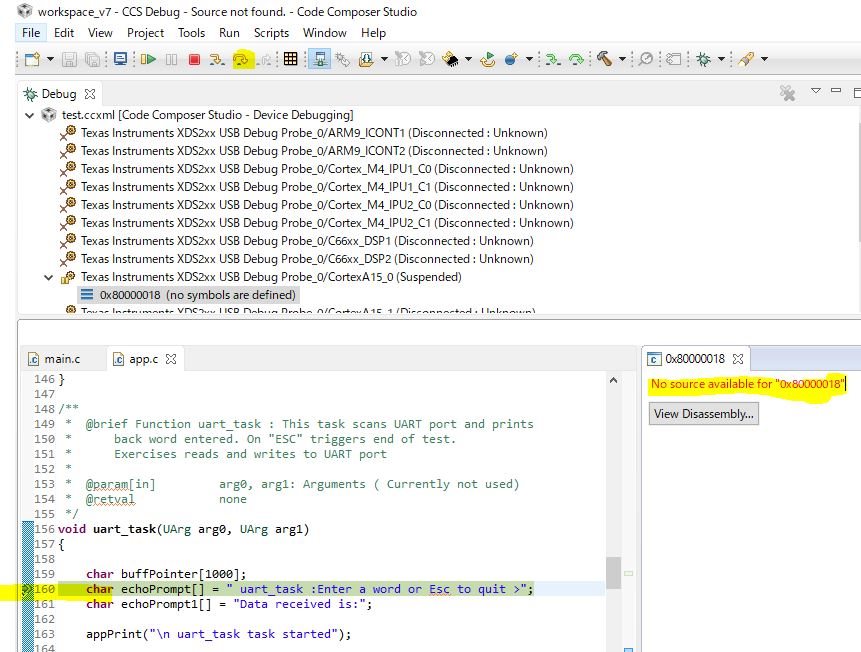Click the New file toolbar icon

coord(32,59)
